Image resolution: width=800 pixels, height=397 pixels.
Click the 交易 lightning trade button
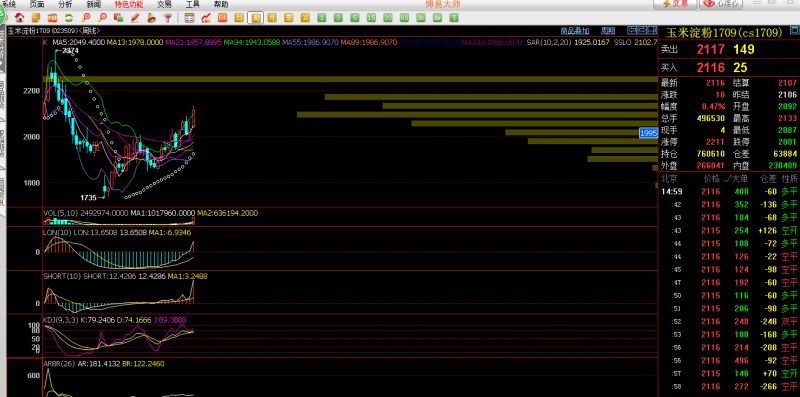click(675, 4)
